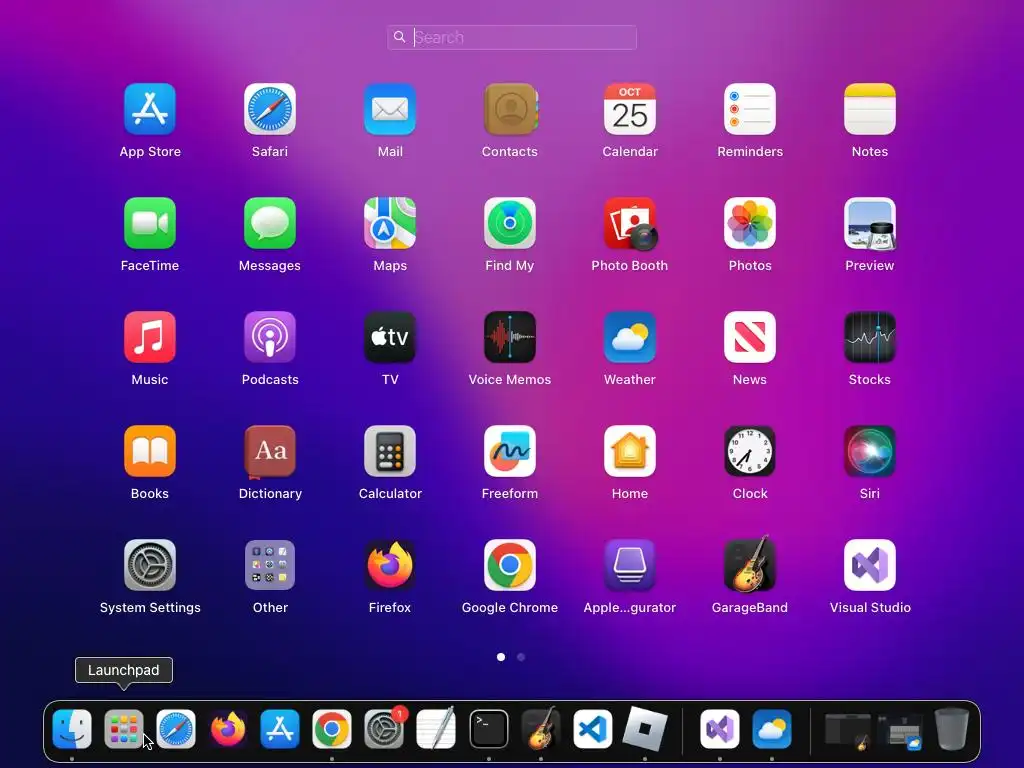Open the Mail app
This screenshot has height=768, width=1024.
390,109
